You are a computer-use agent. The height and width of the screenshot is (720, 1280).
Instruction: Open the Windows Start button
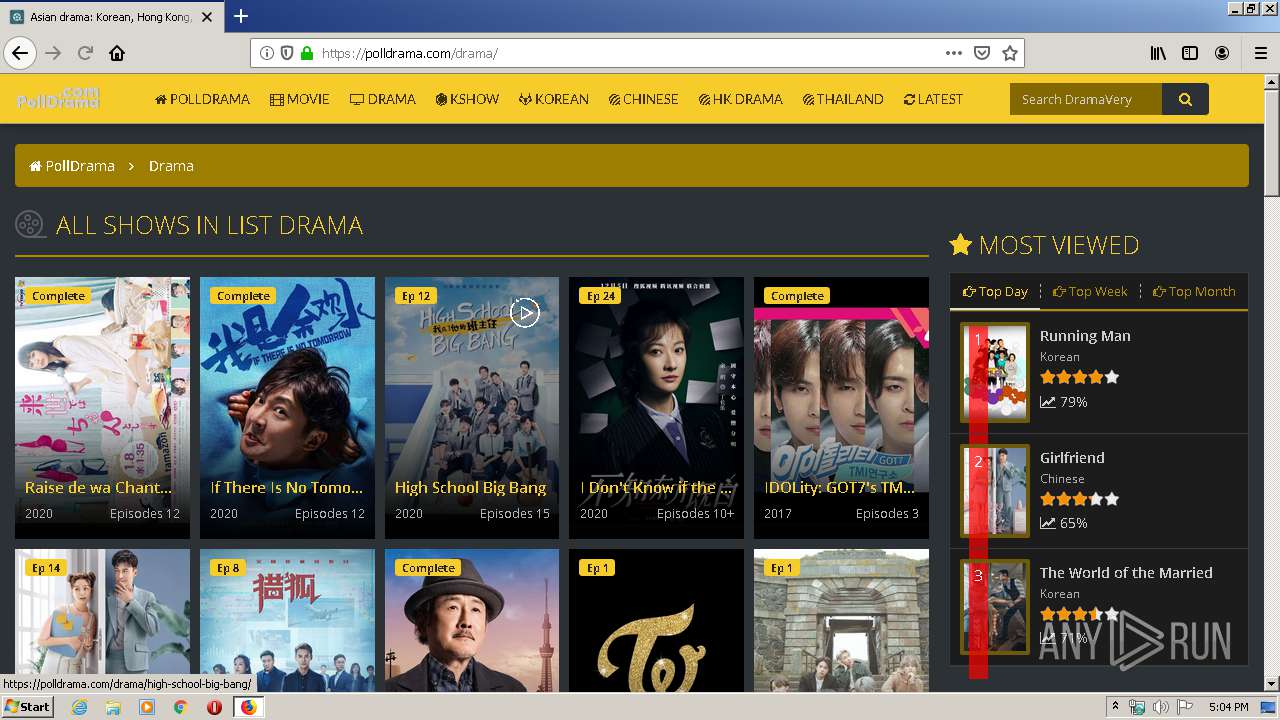click(27, 707)
